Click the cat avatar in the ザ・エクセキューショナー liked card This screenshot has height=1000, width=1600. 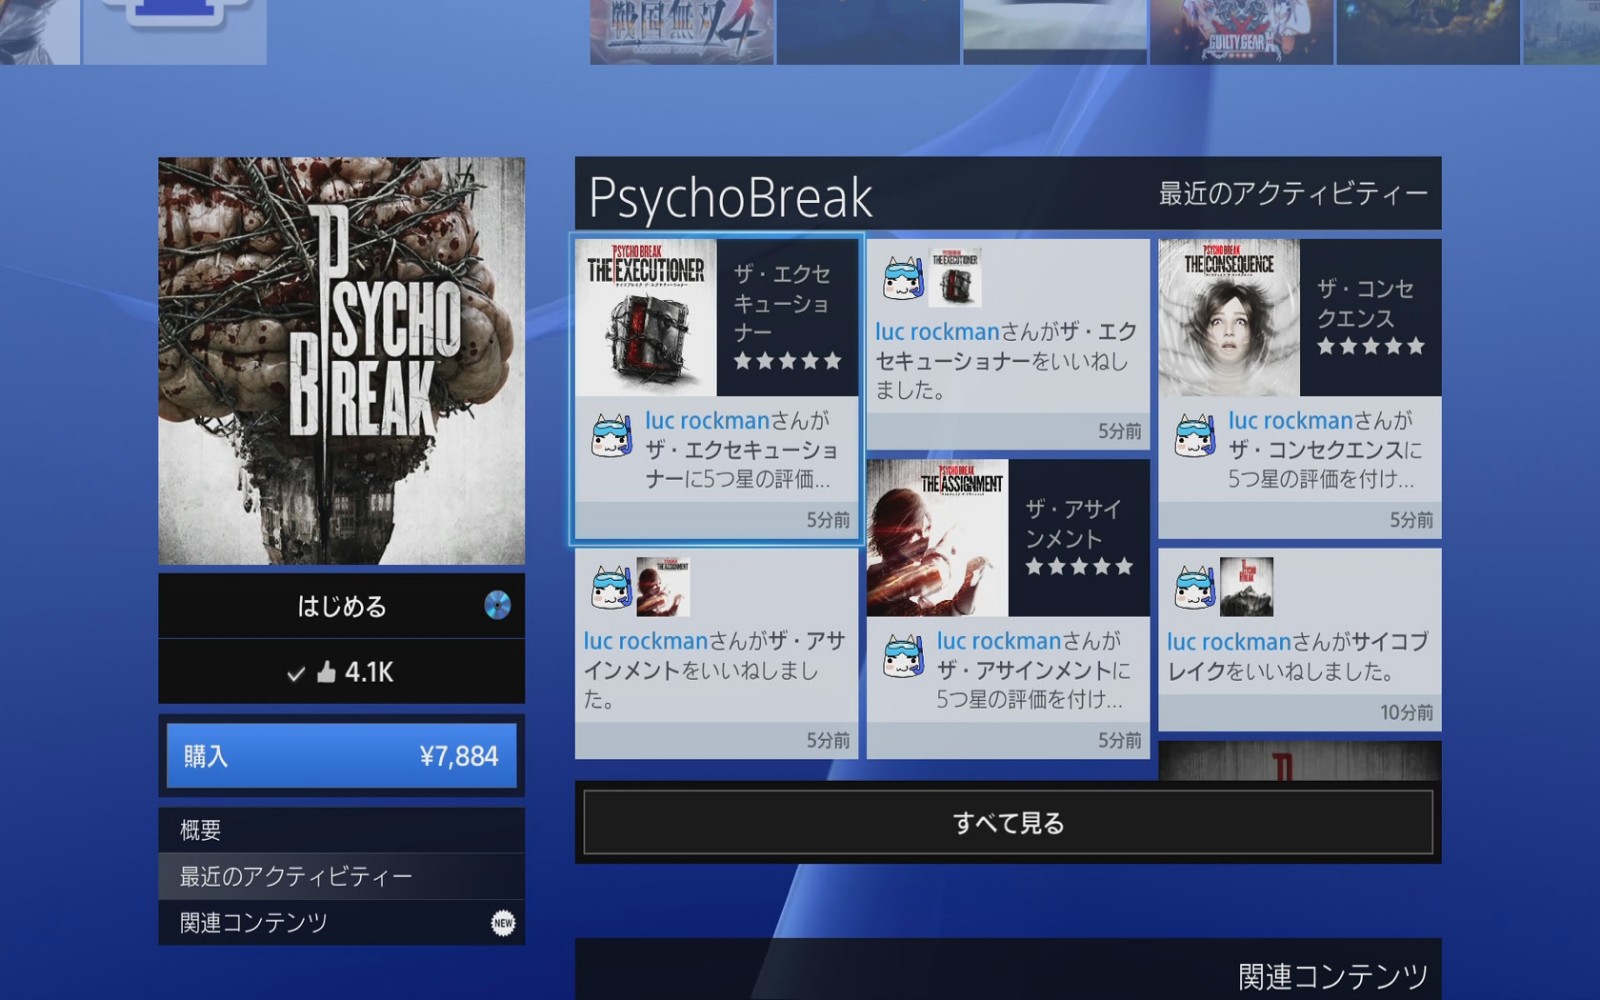(x=902, y=279)
